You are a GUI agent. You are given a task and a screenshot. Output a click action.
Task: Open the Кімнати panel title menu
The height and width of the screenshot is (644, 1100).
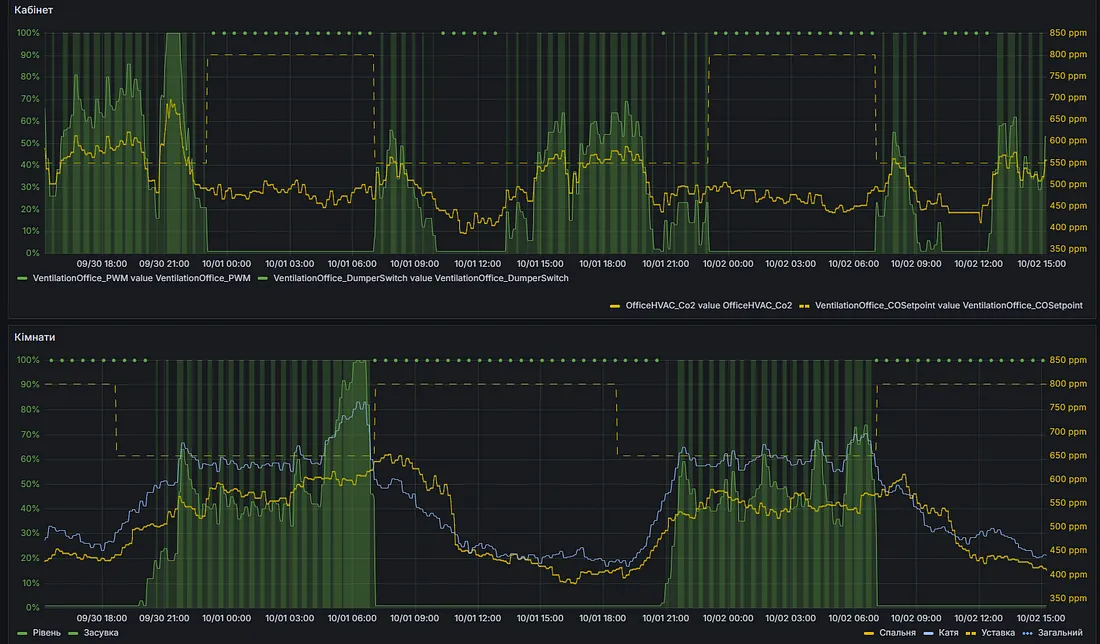pos(35,337)
